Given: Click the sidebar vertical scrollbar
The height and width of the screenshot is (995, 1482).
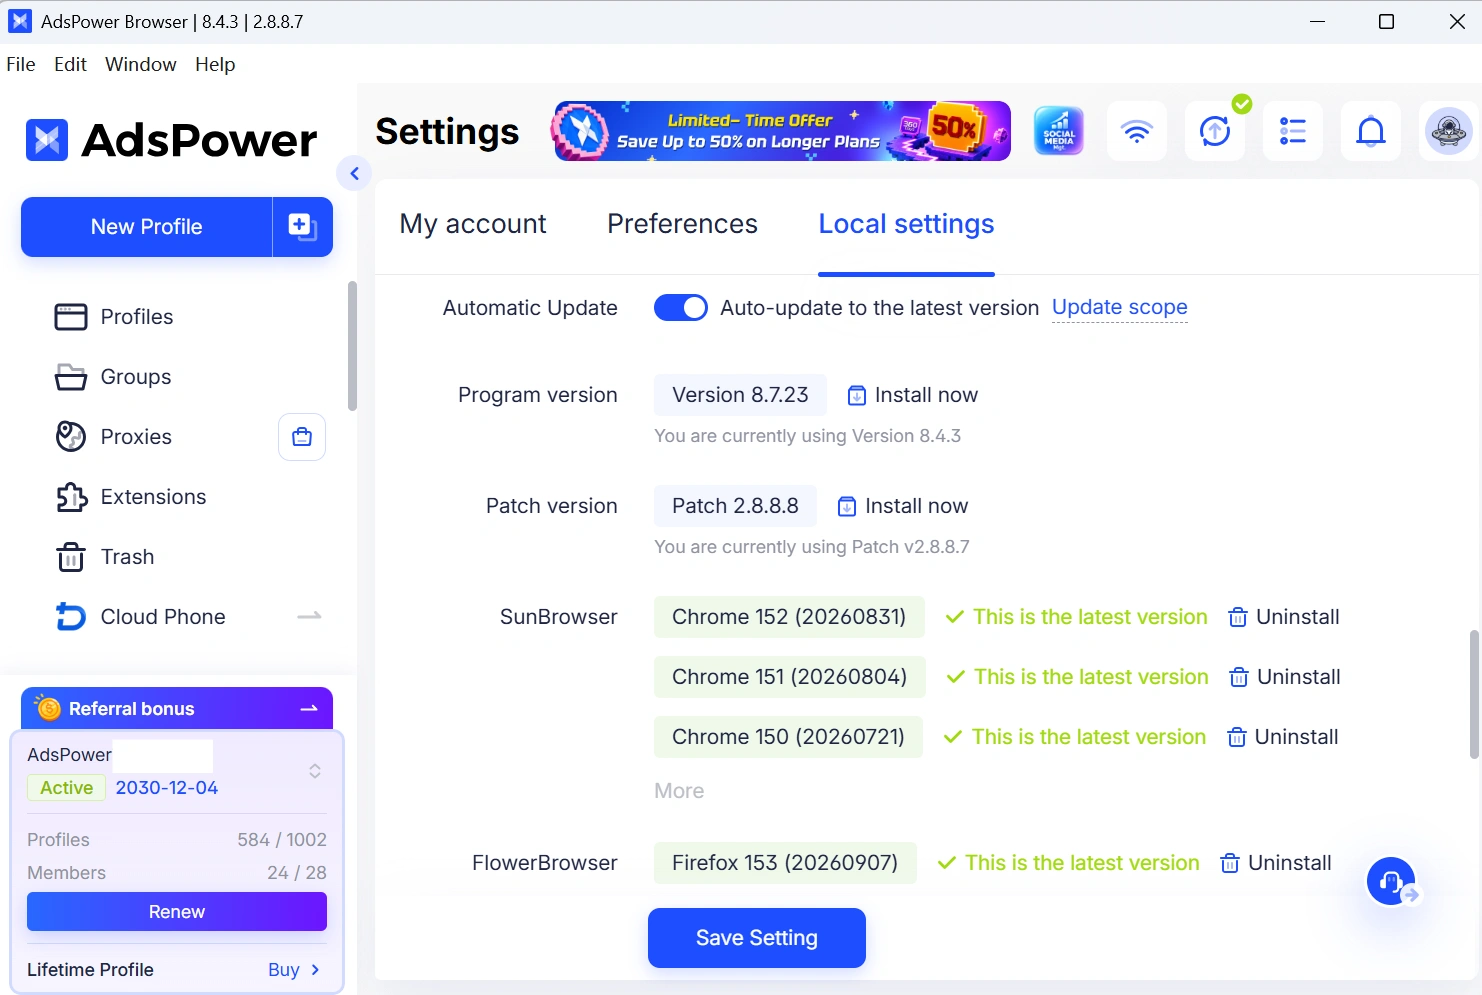Looking at the screenshot, I should coord(352,346).
